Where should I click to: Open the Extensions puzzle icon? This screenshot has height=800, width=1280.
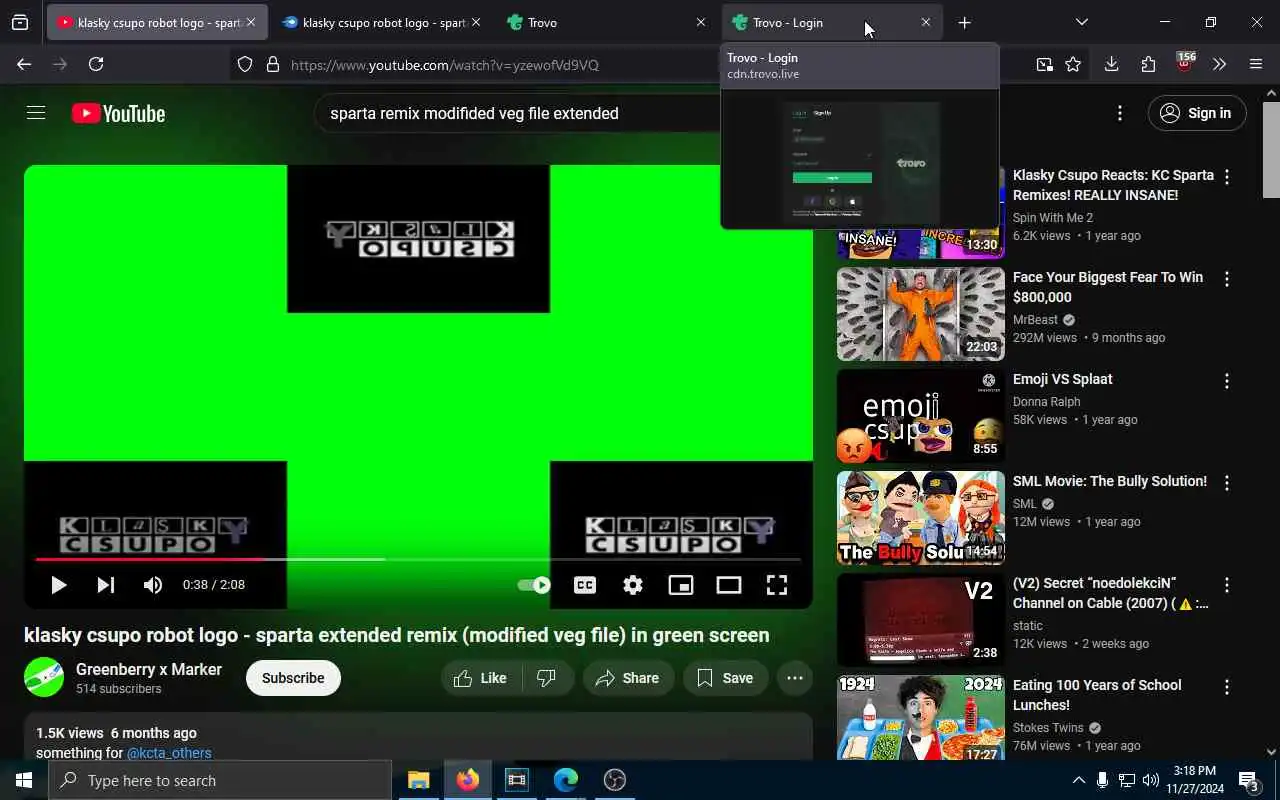coord(1148,64)
